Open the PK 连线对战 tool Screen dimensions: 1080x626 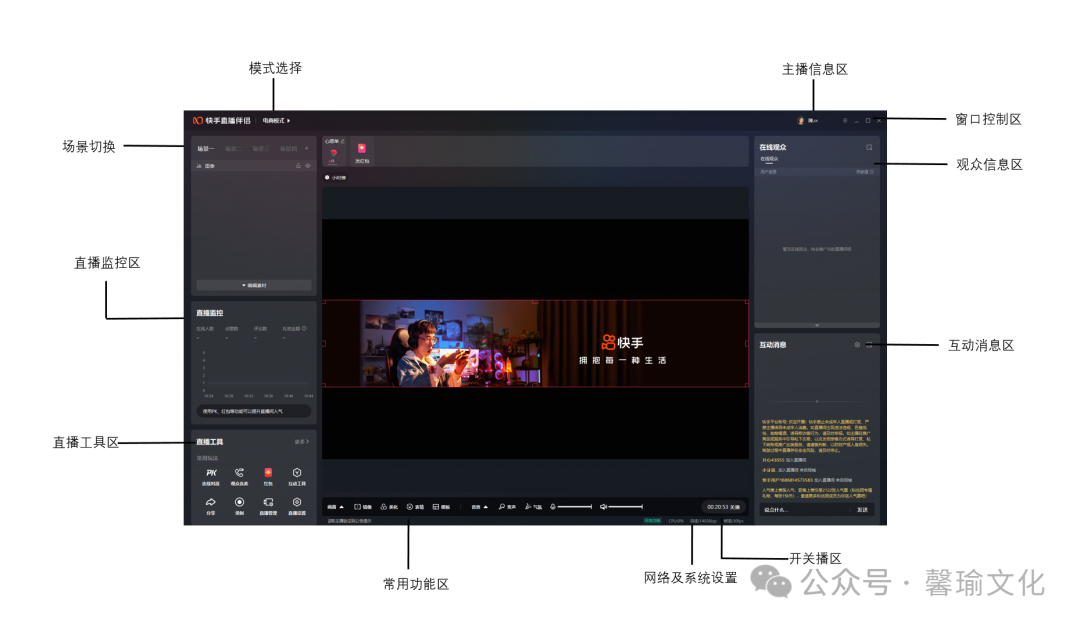211,474
